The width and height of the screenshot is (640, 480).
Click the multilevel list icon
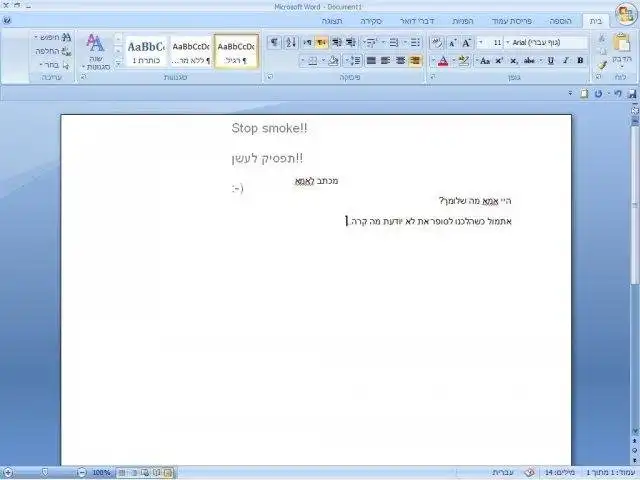(x=371, y=42)
